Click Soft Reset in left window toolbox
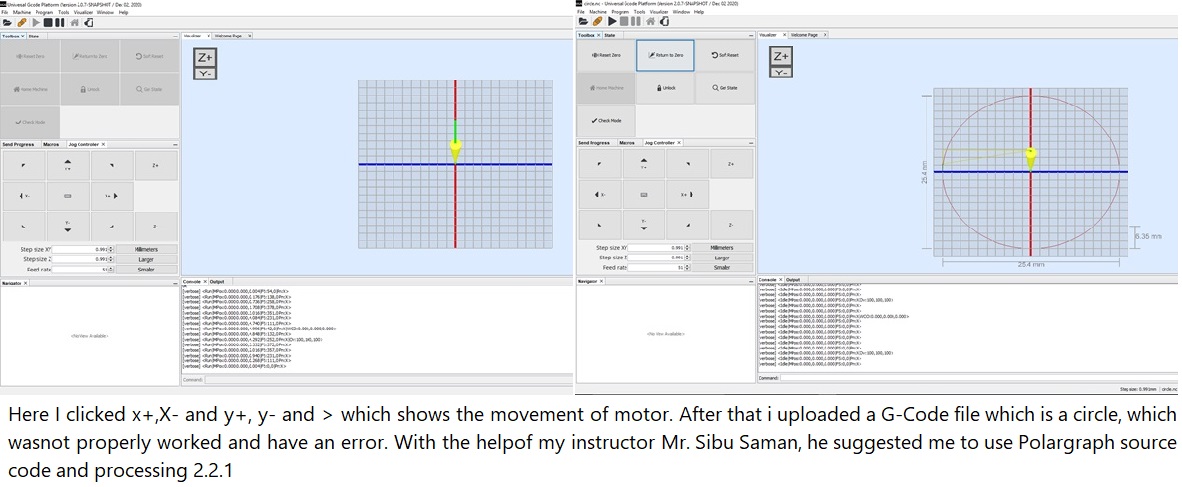 coord(149,57)
